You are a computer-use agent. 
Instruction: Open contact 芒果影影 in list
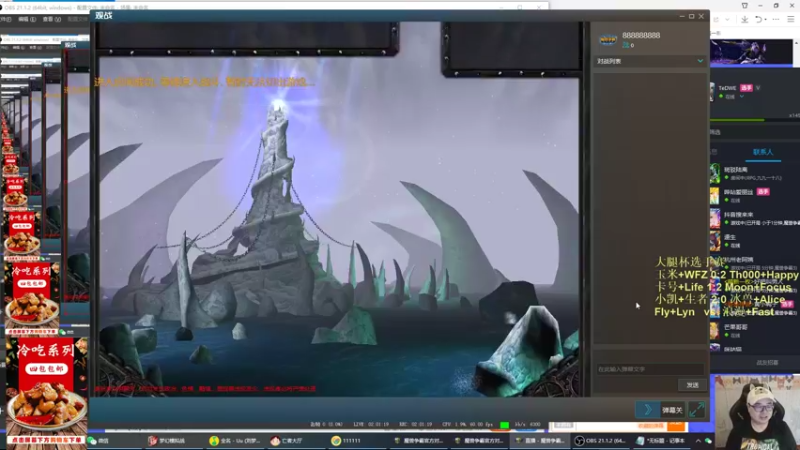click(x=755, y=331)
